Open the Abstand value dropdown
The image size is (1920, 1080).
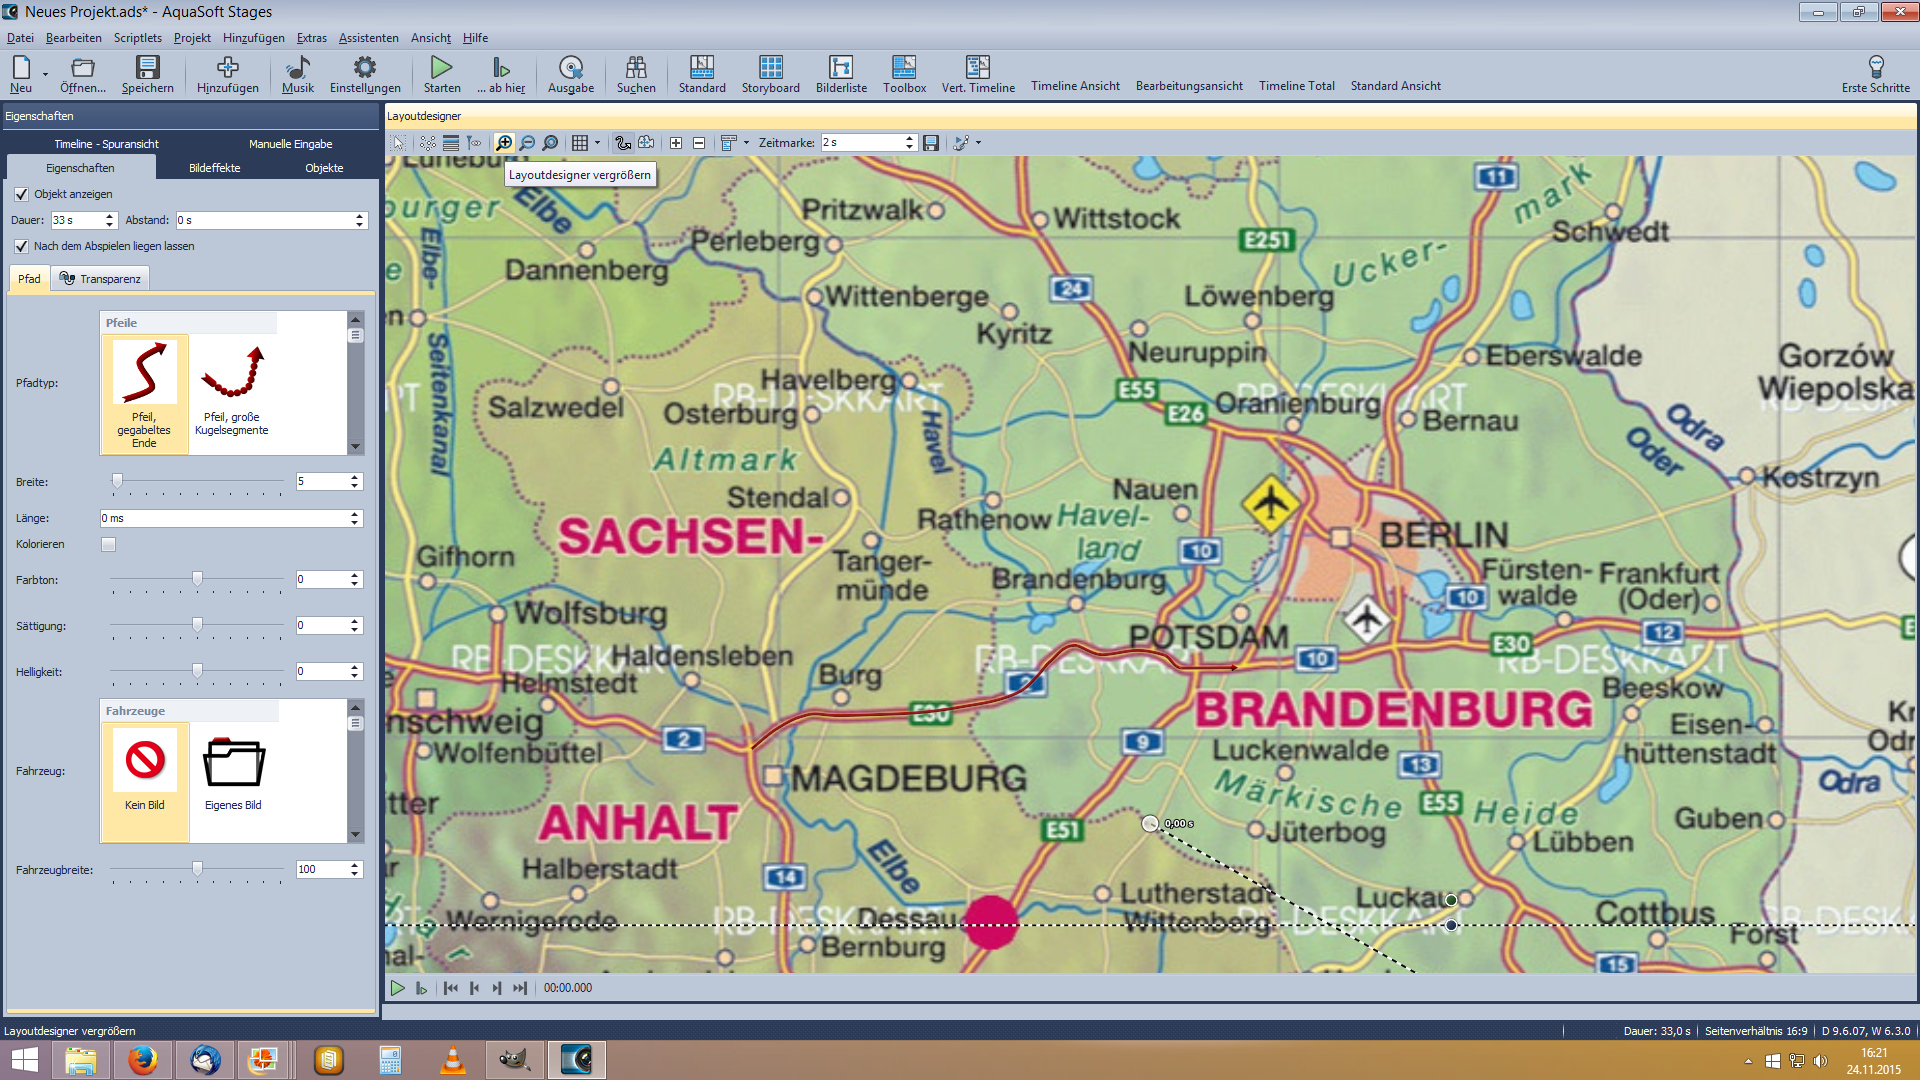click(359, 220)
